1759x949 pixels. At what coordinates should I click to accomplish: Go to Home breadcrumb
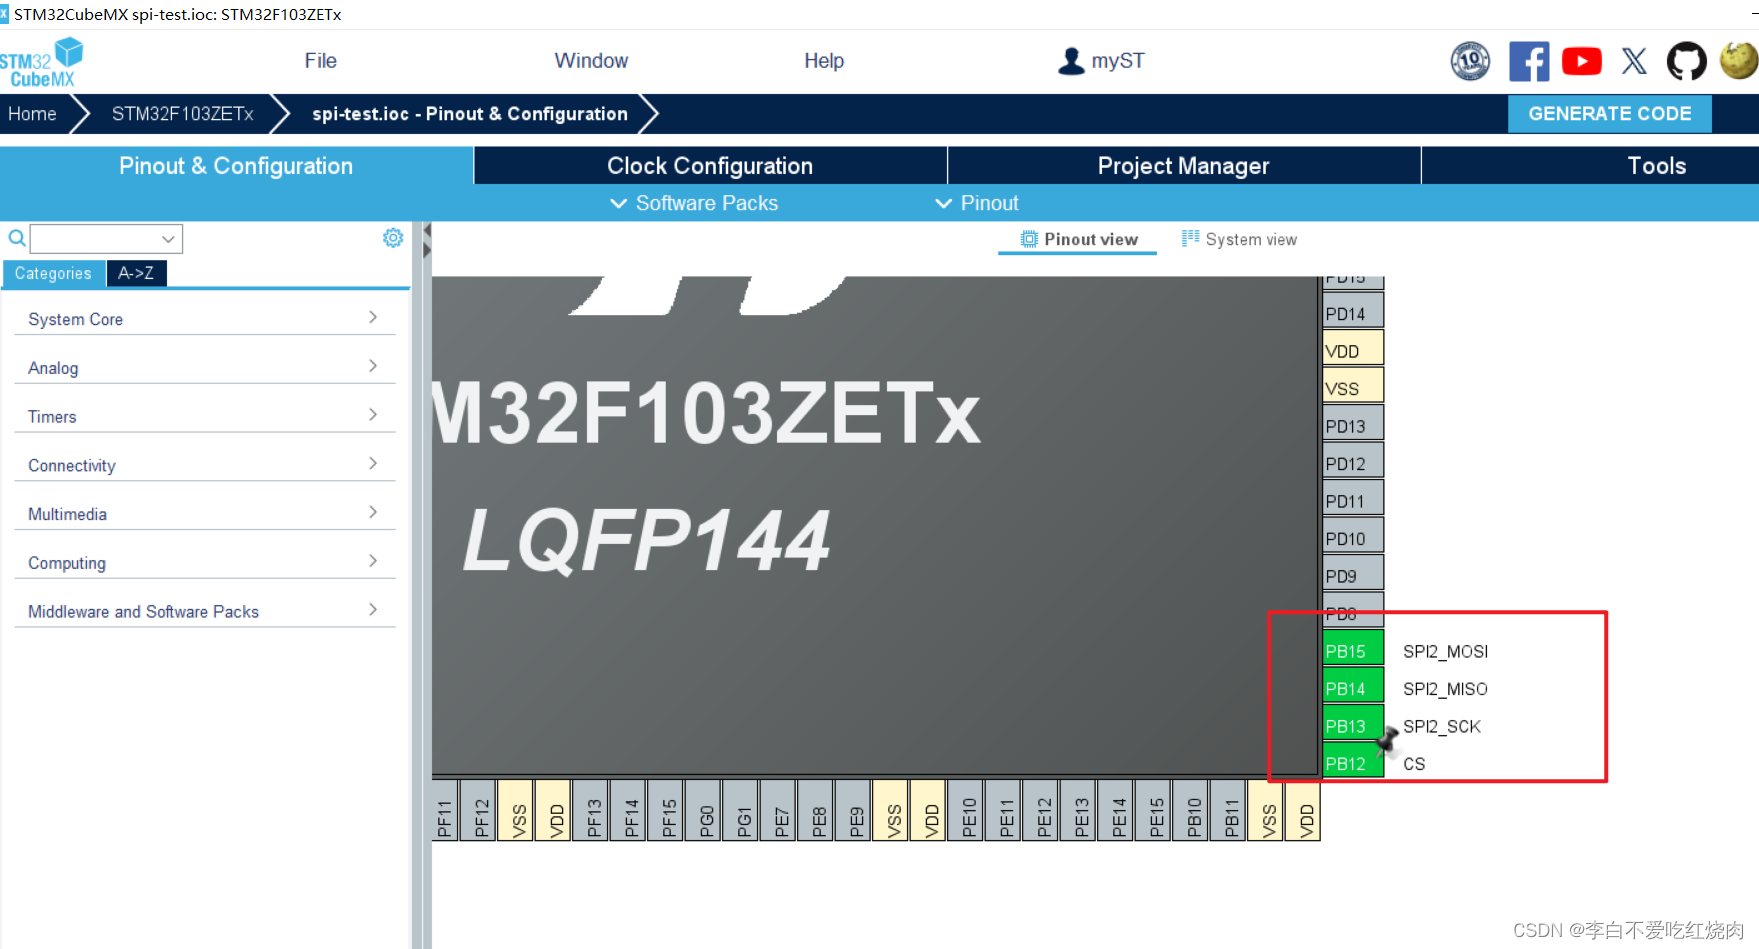pos(32,114)
